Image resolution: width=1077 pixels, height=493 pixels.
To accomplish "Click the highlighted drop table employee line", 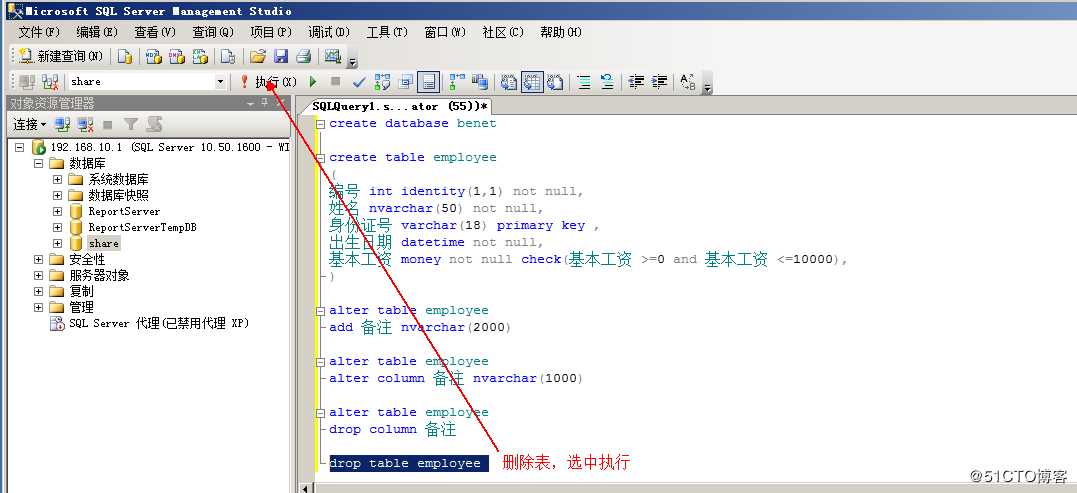I will (408, 463).
